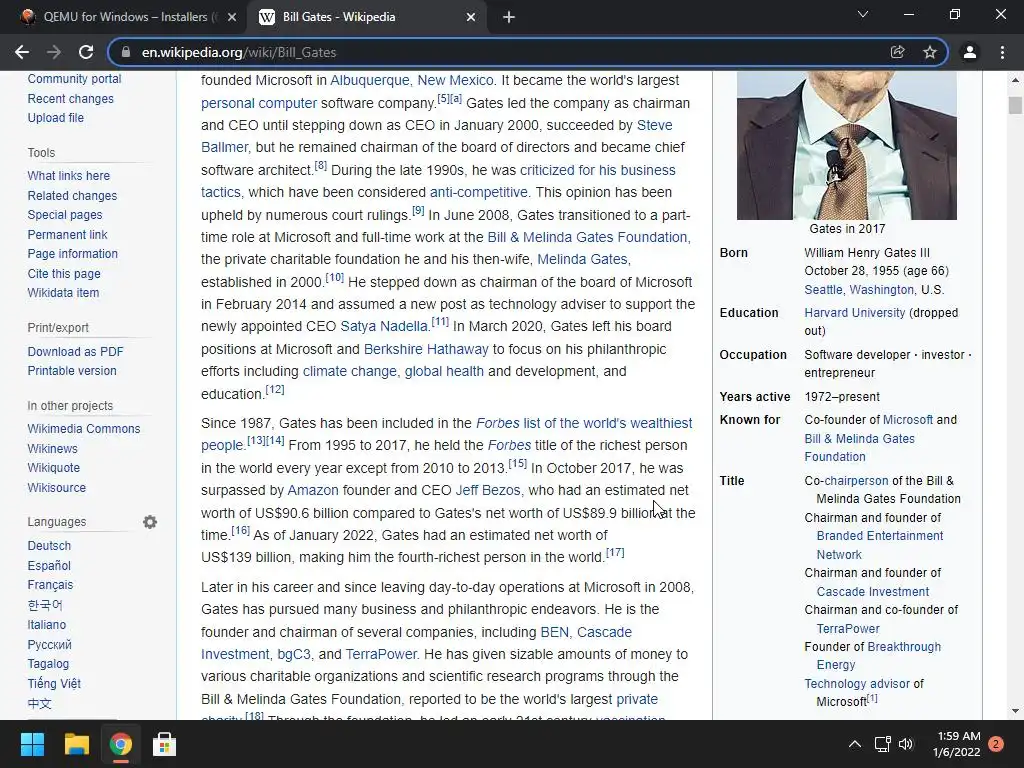The image size is (1024, 768).
Task: Open Chrome's three-dot menu
Action: pos(1002,52)
